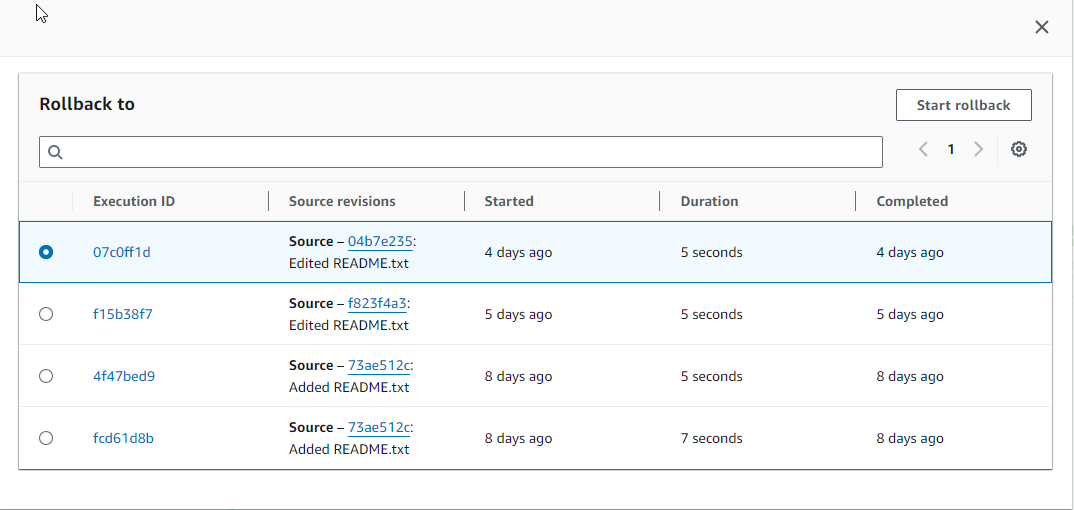Select execution 4f47bed9 radio button
The width and height of the screenshot is (1074, 510).
click(46, 376)
